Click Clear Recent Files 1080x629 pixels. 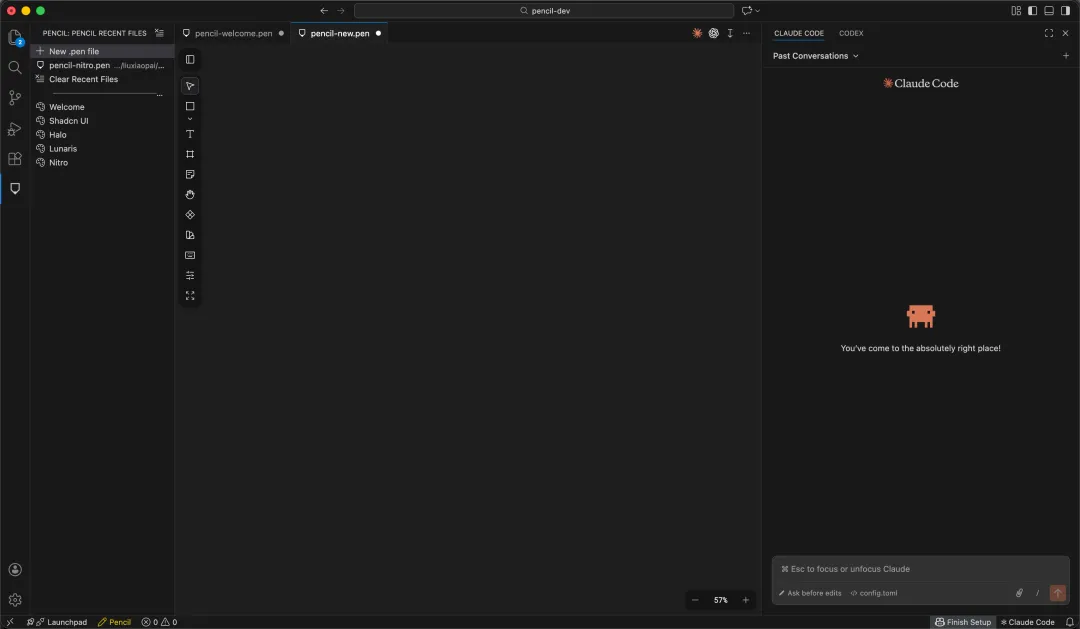[102, 79]
